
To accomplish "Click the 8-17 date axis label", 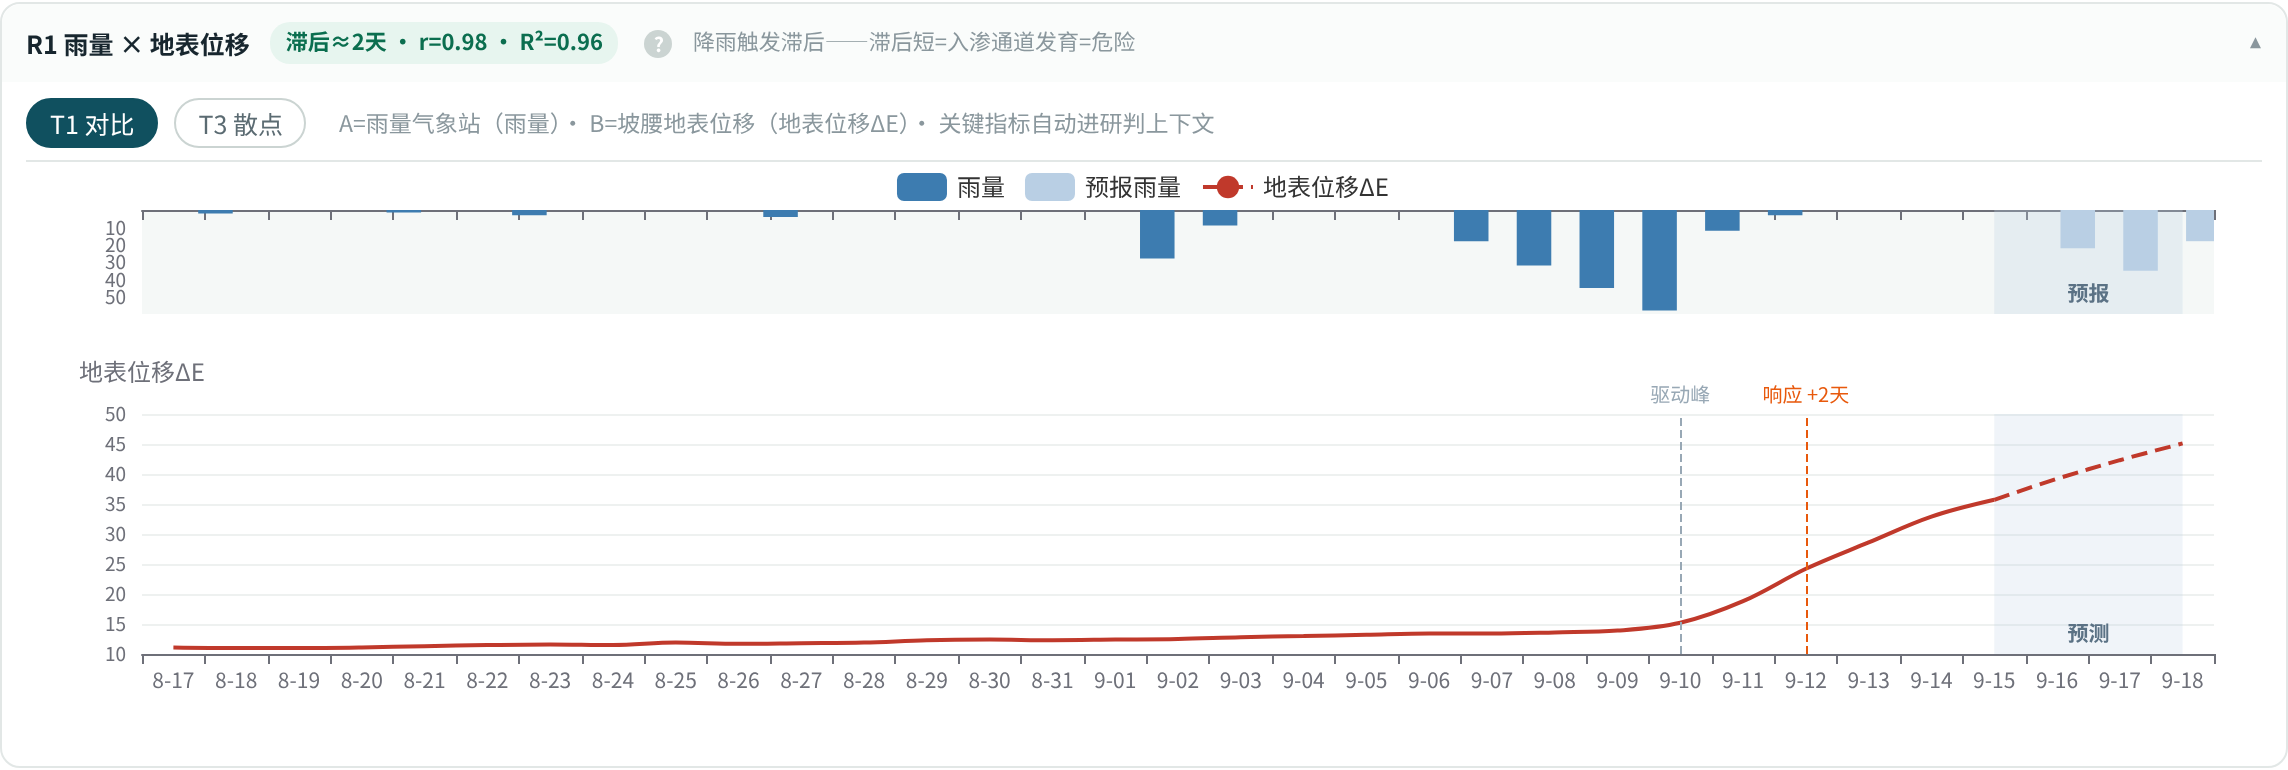I will pyautogui.click(x=173, y=681).
